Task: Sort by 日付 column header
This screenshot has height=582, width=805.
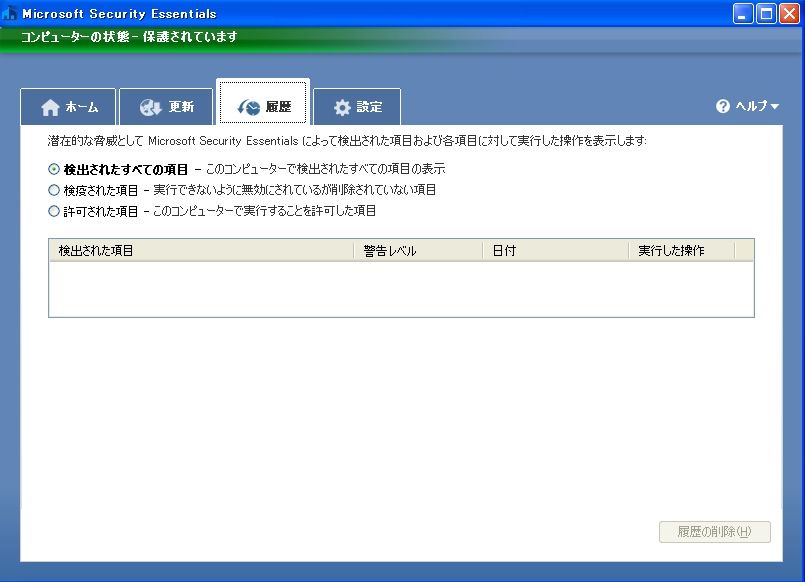Action: tap(555, 250)
